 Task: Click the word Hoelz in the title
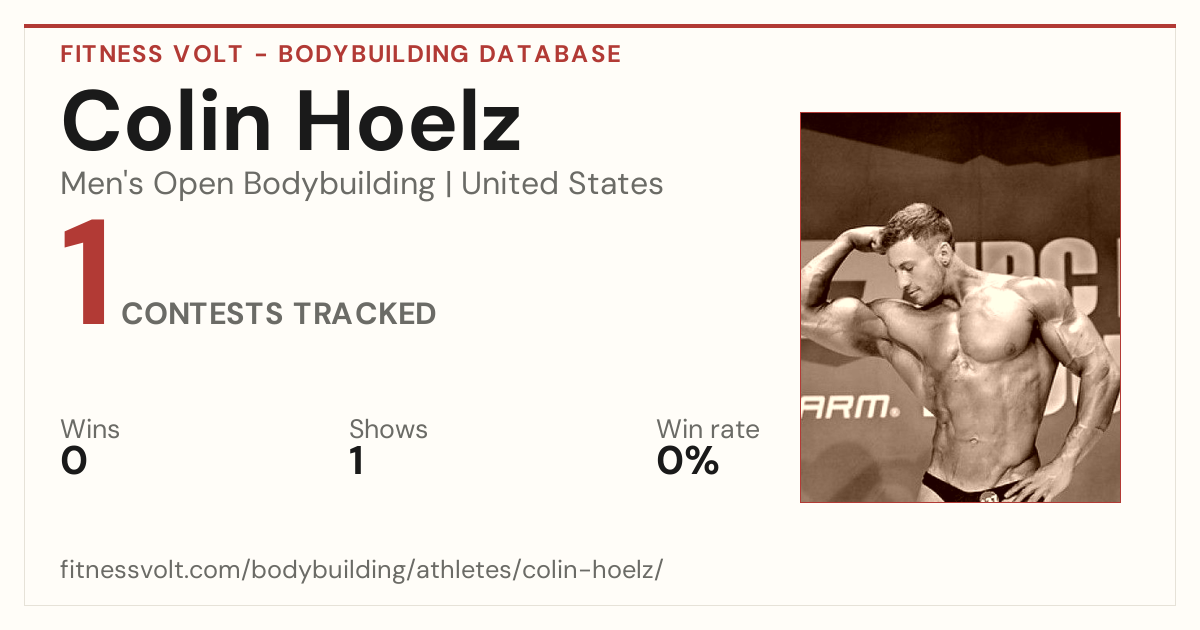tap(419, 121)
